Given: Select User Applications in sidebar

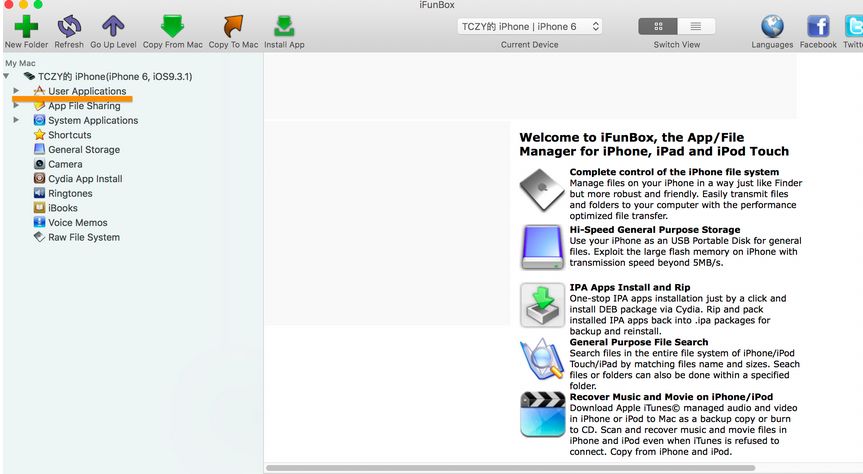Looking at the screenshot, I should coord(87,91).
